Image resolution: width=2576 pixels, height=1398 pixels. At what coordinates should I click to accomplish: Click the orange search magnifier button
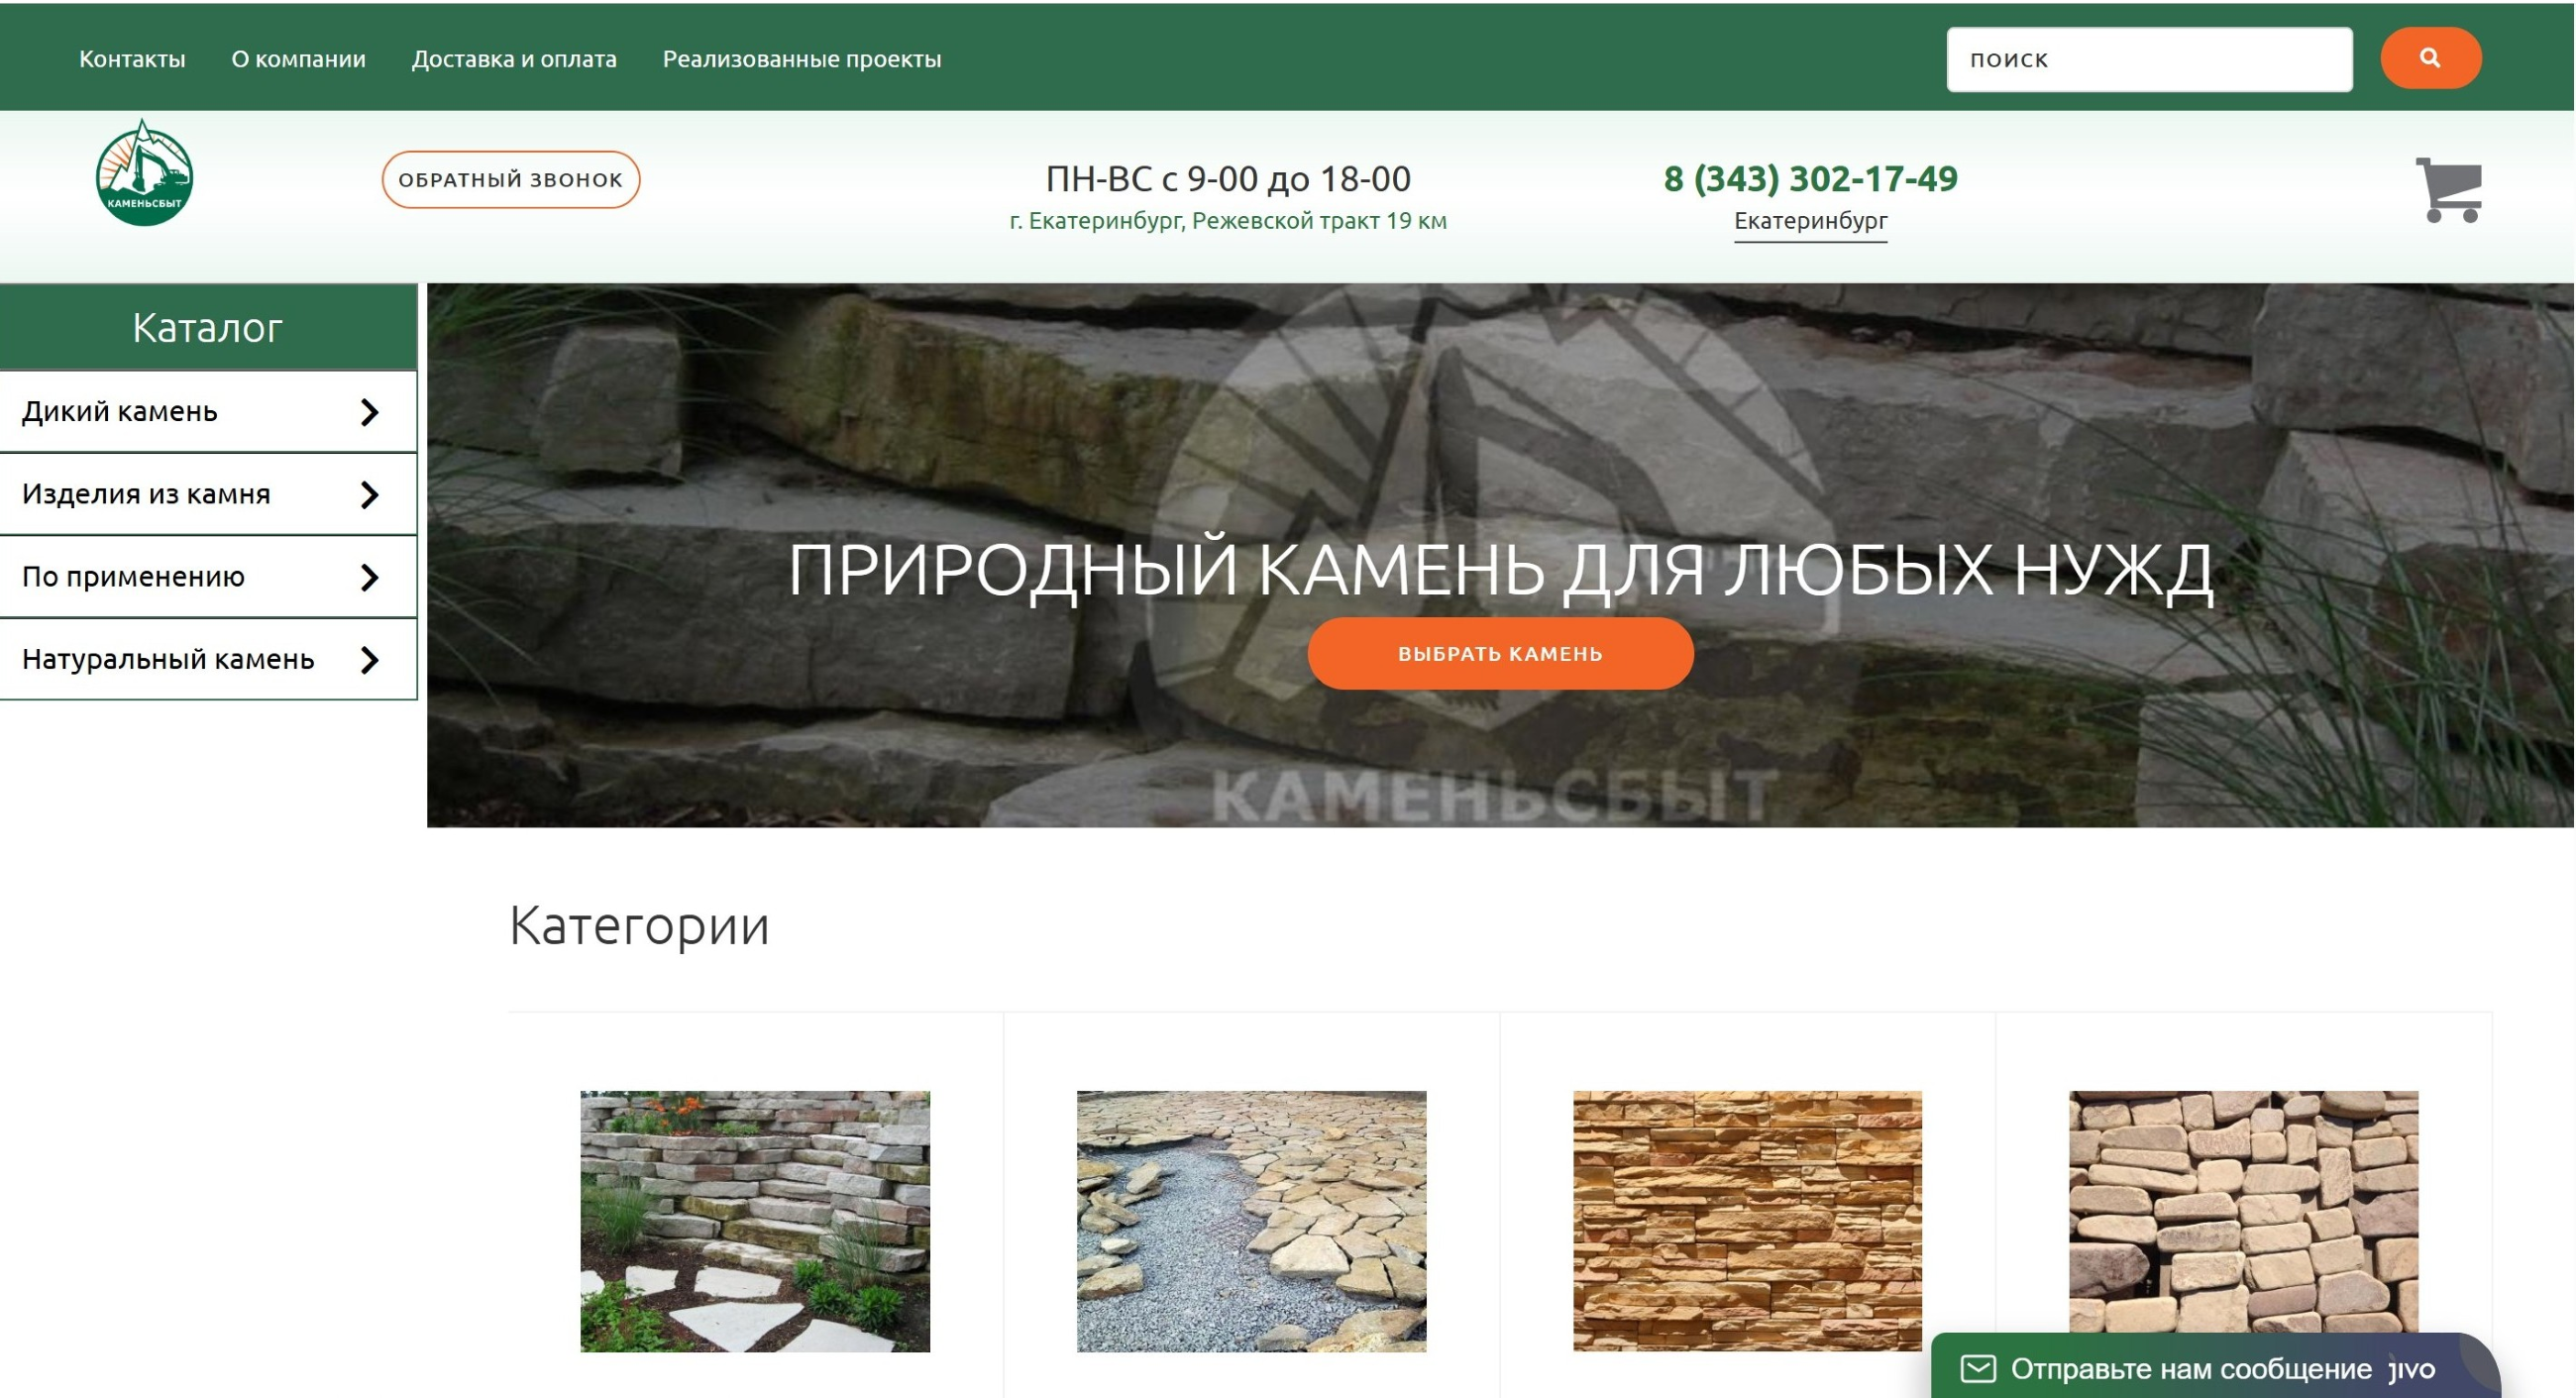(x=2429, y=58)
